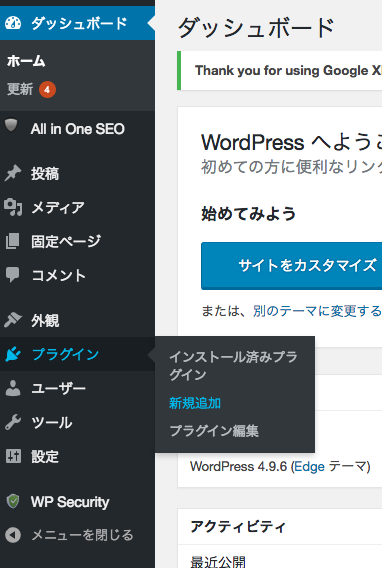Open the 更新 updates page
The height and width of the screenshot is (568, 382).
point(20,89)
